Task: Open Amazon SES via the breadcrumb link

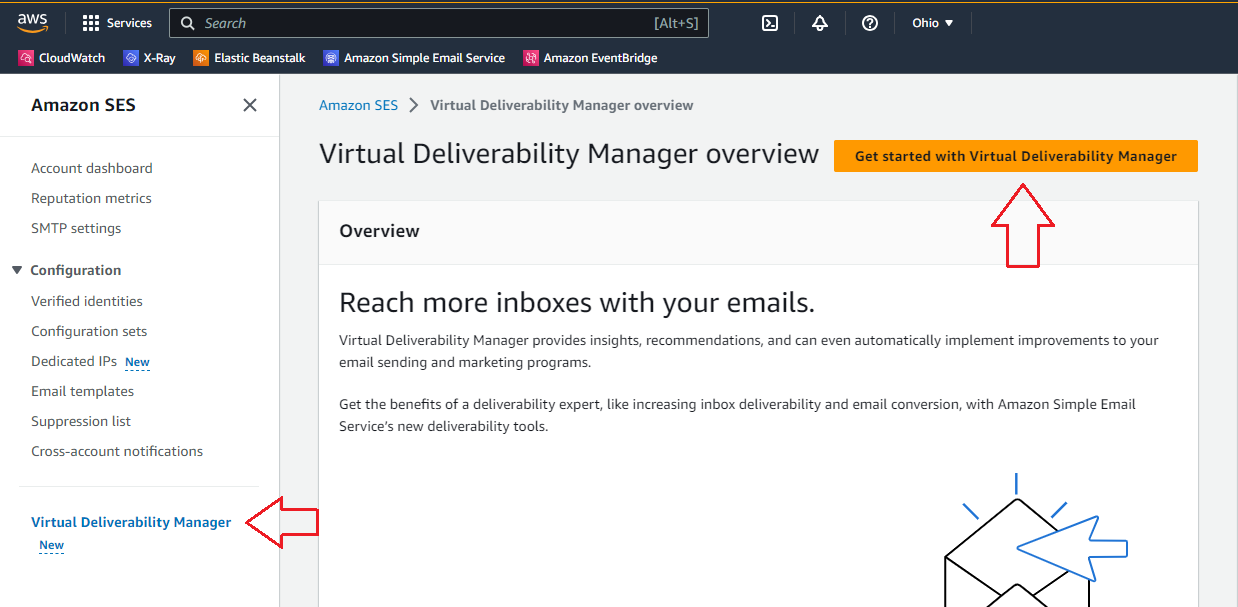Action: 358,104
